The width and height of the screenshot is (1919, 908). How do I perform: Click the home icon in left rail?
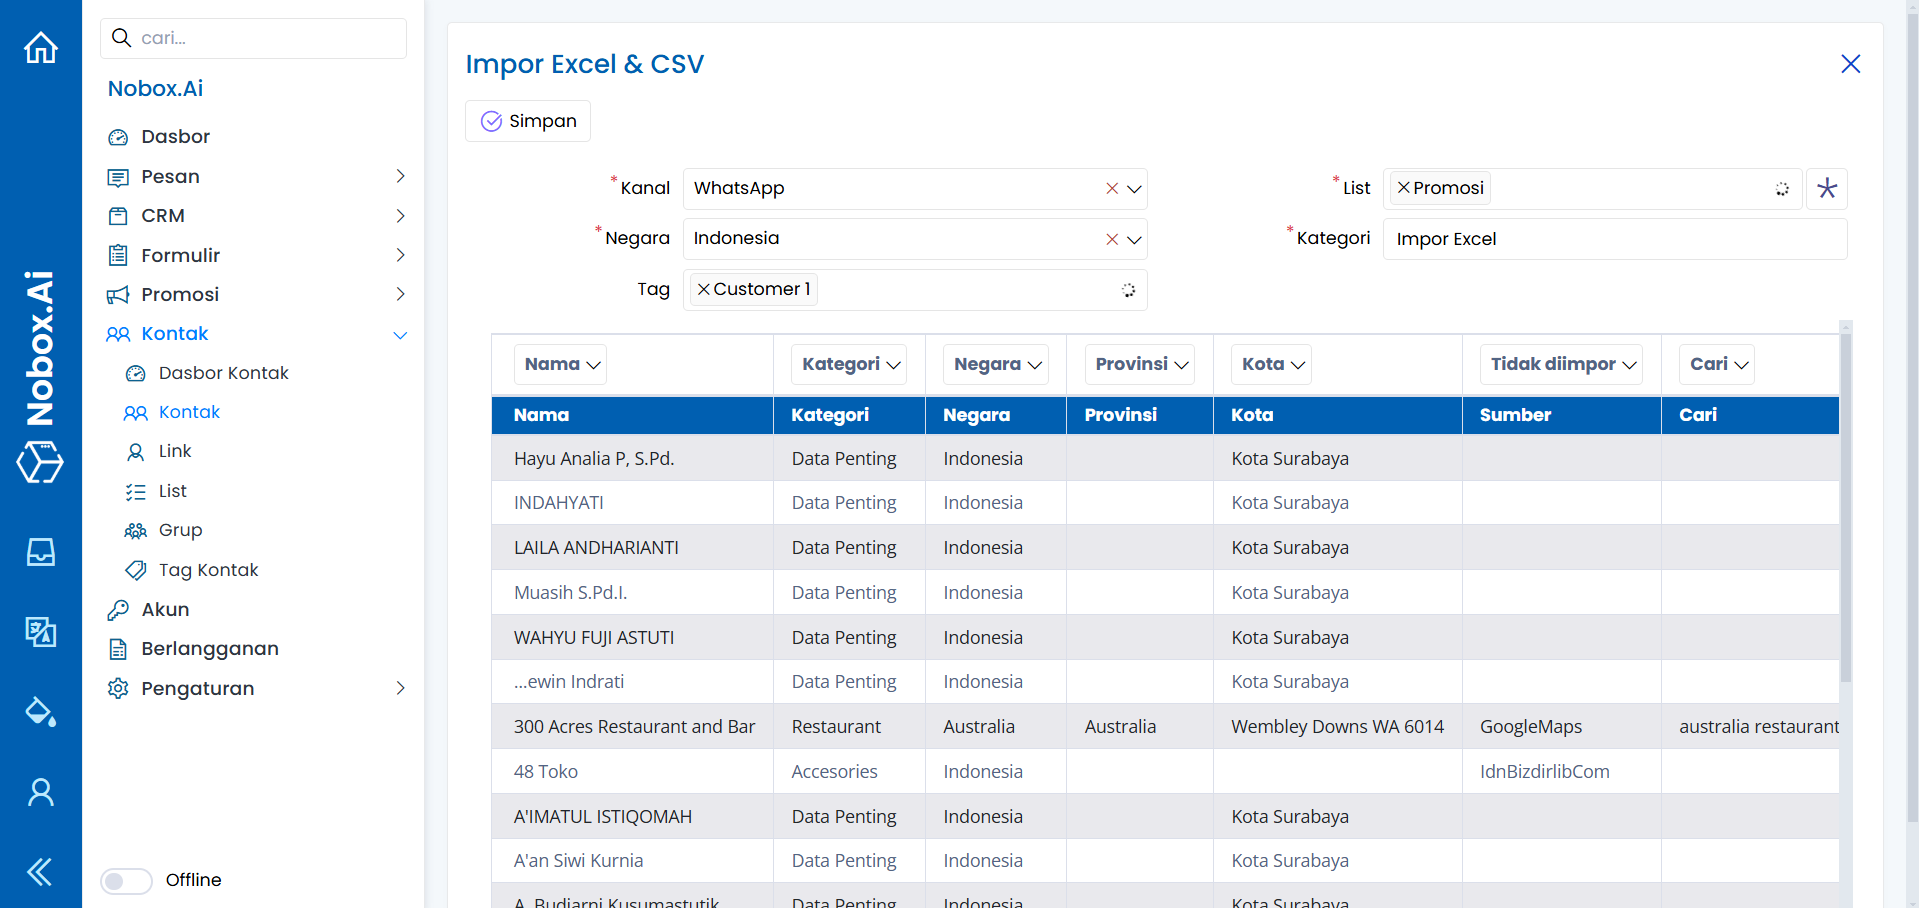[x=41, y=47]
